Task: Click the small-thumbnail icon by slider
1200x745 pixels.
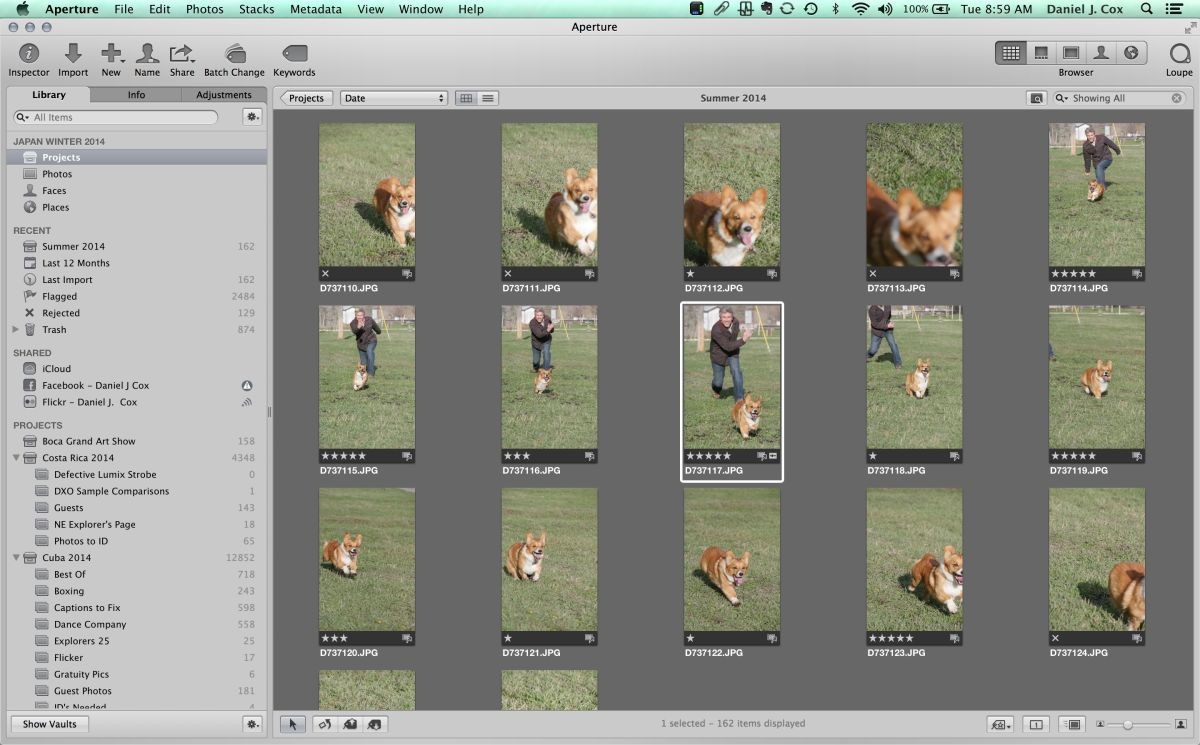Action: pyautogui.click(x=1101, y=724)
